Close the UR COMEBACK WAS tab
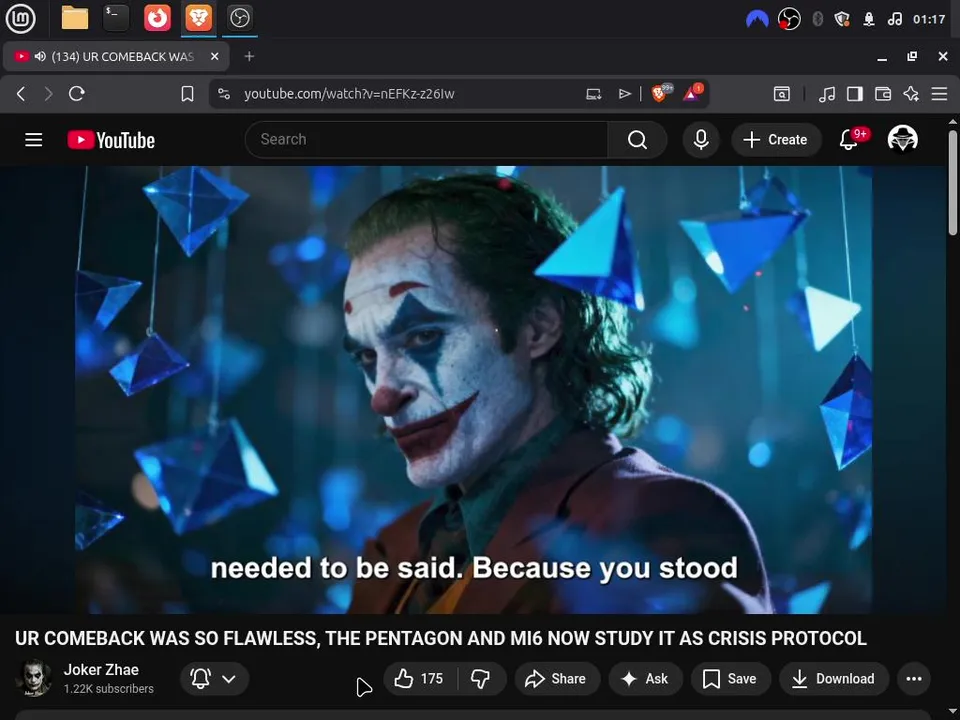This screenshot has width=960, height=720. tap(214, 56)
